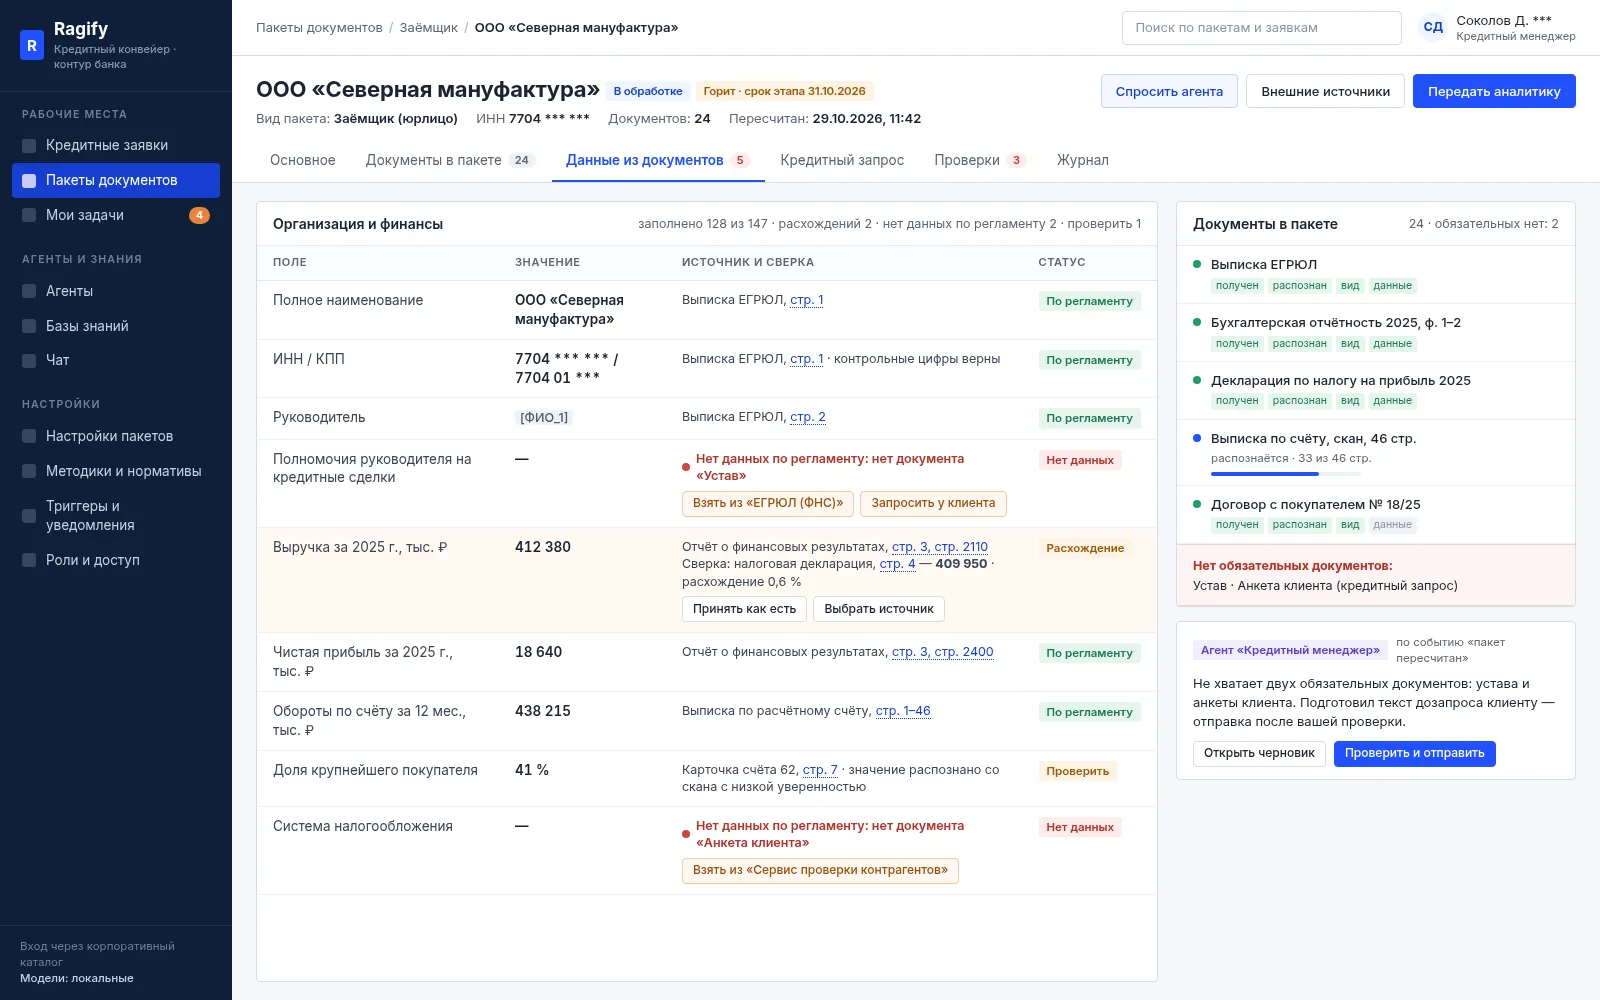
Task: Open Внешние источники
Action: point(1325,91)
